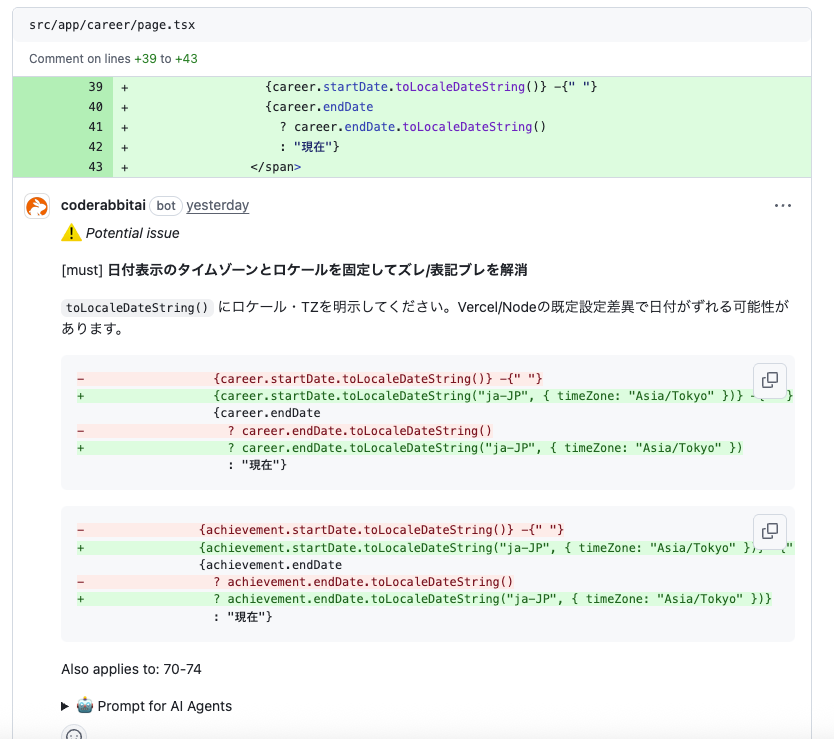Screen dimensions: 834x739
Task: Expand the Prompt for AI Agents triangle
Action: tap(67, 706)
